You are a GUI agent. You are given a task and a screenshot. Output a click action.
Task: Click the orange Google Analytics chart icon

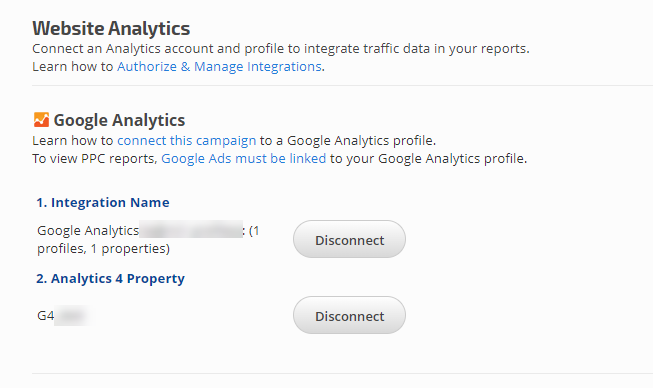tap(41, 120)
